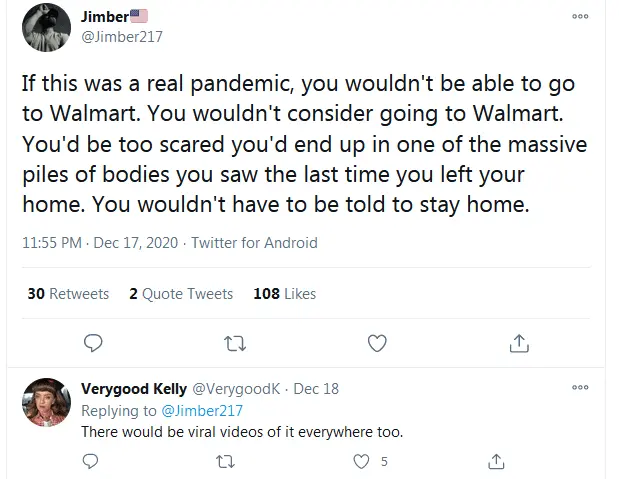This screenshot has width=619, height=479.
Task: Like Verygood Kelly's reply
Action: (x=363, y=461)
